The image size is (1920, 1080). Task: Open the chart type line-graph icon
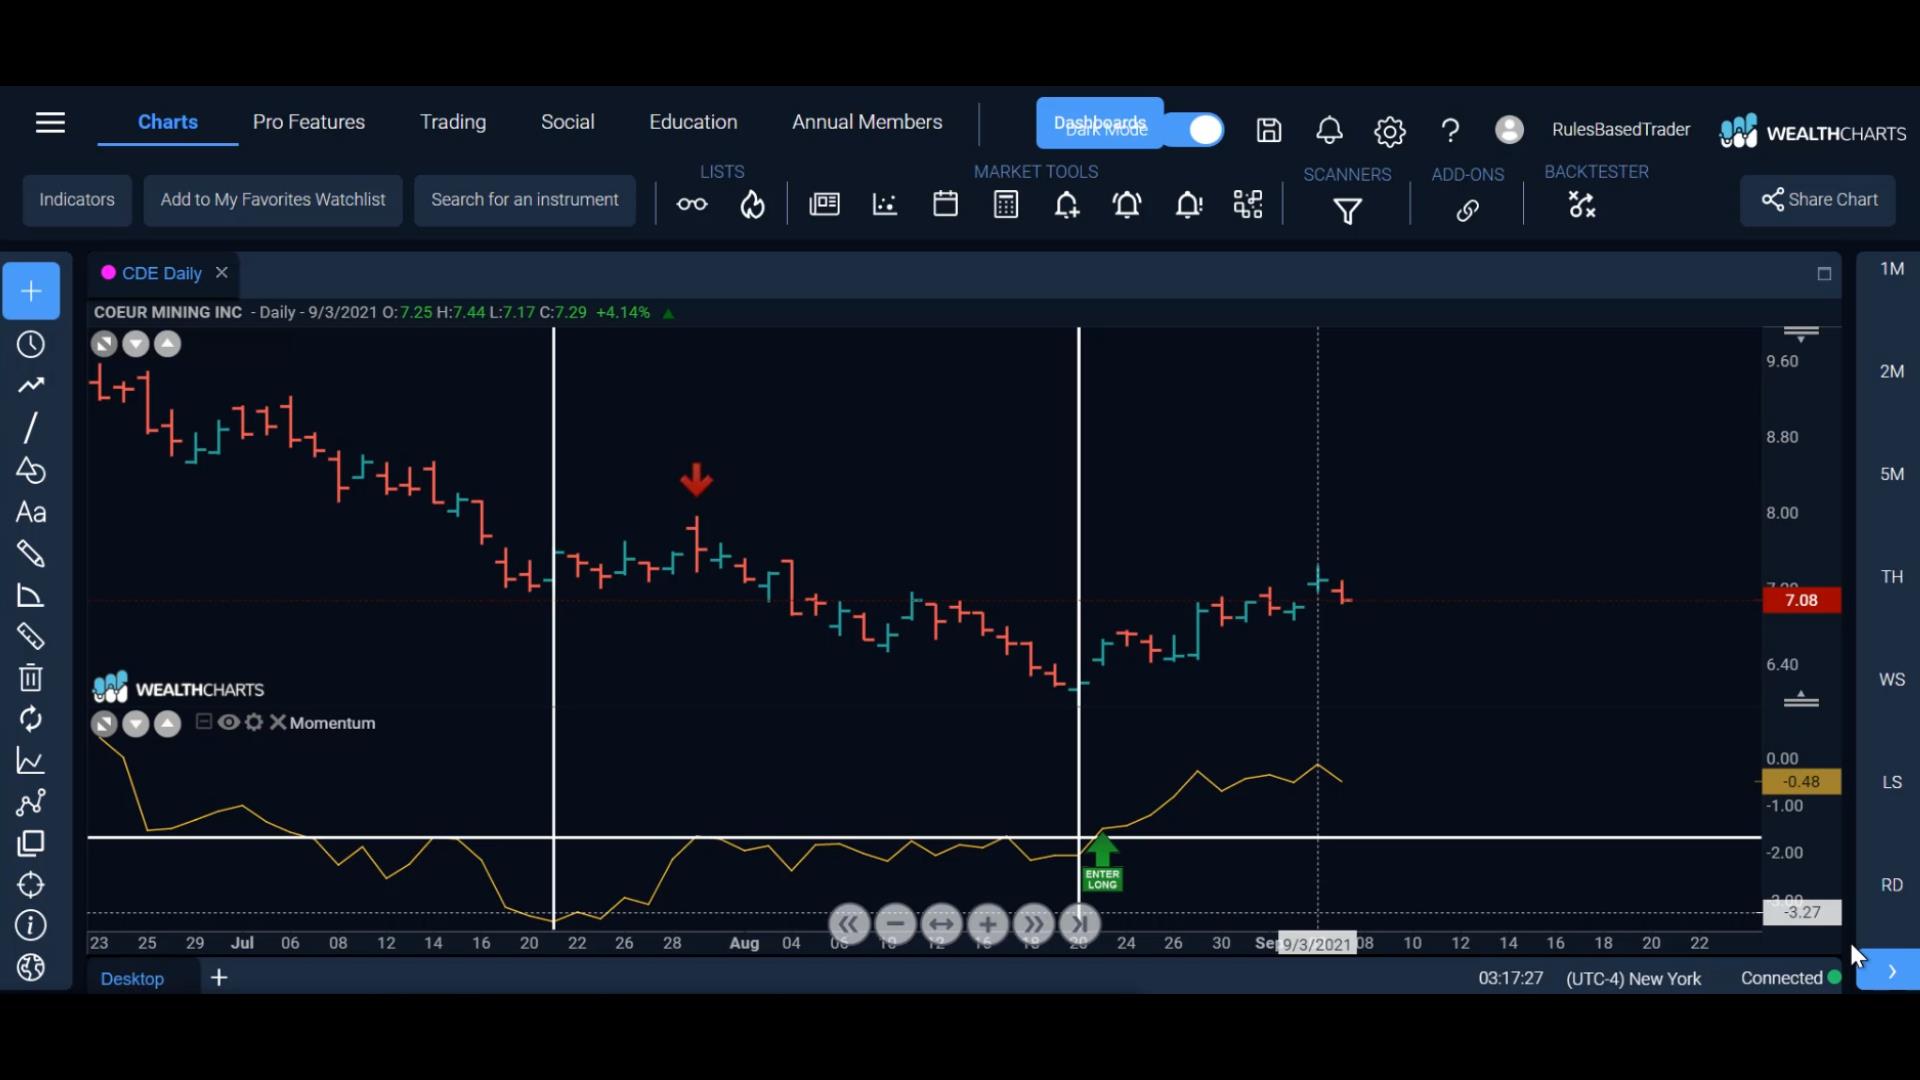click(x=31, y=761)
